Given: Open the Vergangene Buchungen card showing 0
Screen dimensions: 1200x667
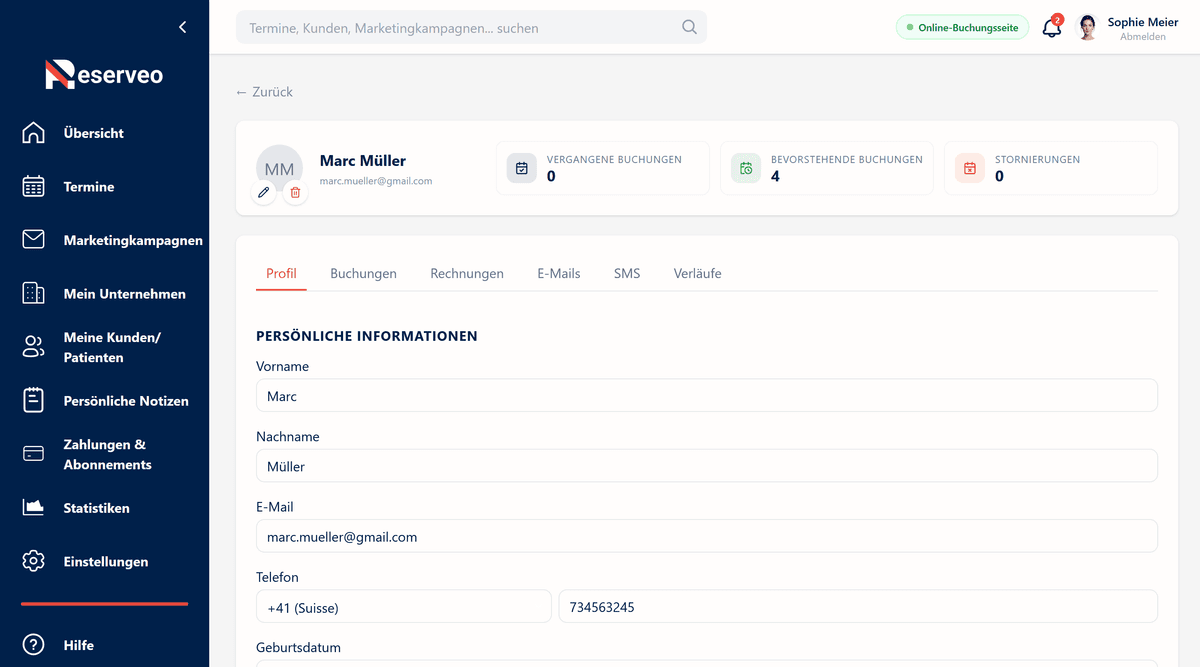Looking at the screenshot, I should [x=602, y=168].
